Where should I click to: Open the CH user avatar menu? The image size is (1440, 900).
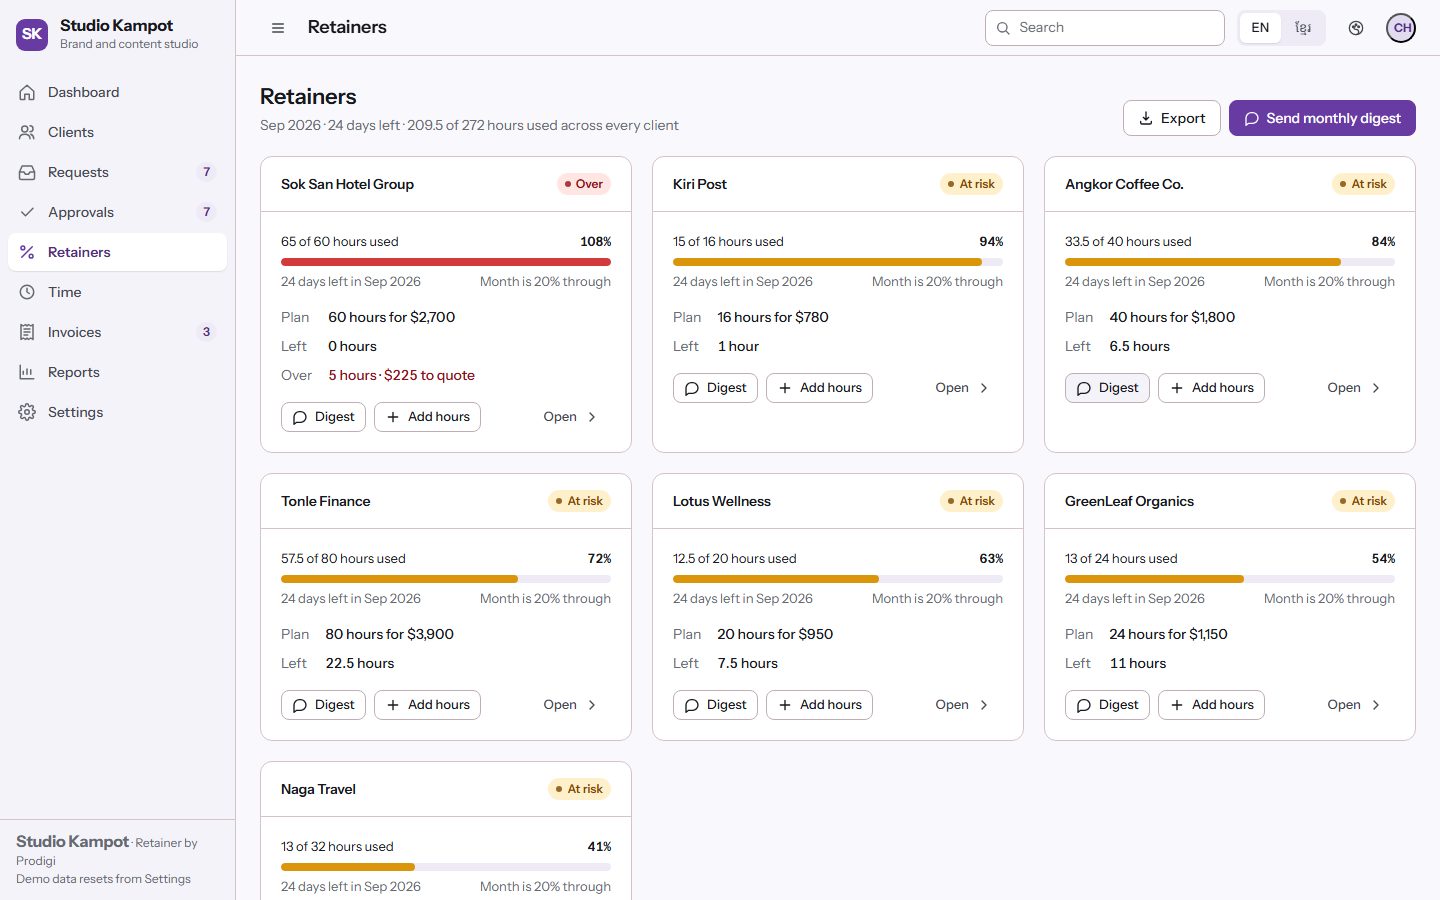(x=1401, y=28)
